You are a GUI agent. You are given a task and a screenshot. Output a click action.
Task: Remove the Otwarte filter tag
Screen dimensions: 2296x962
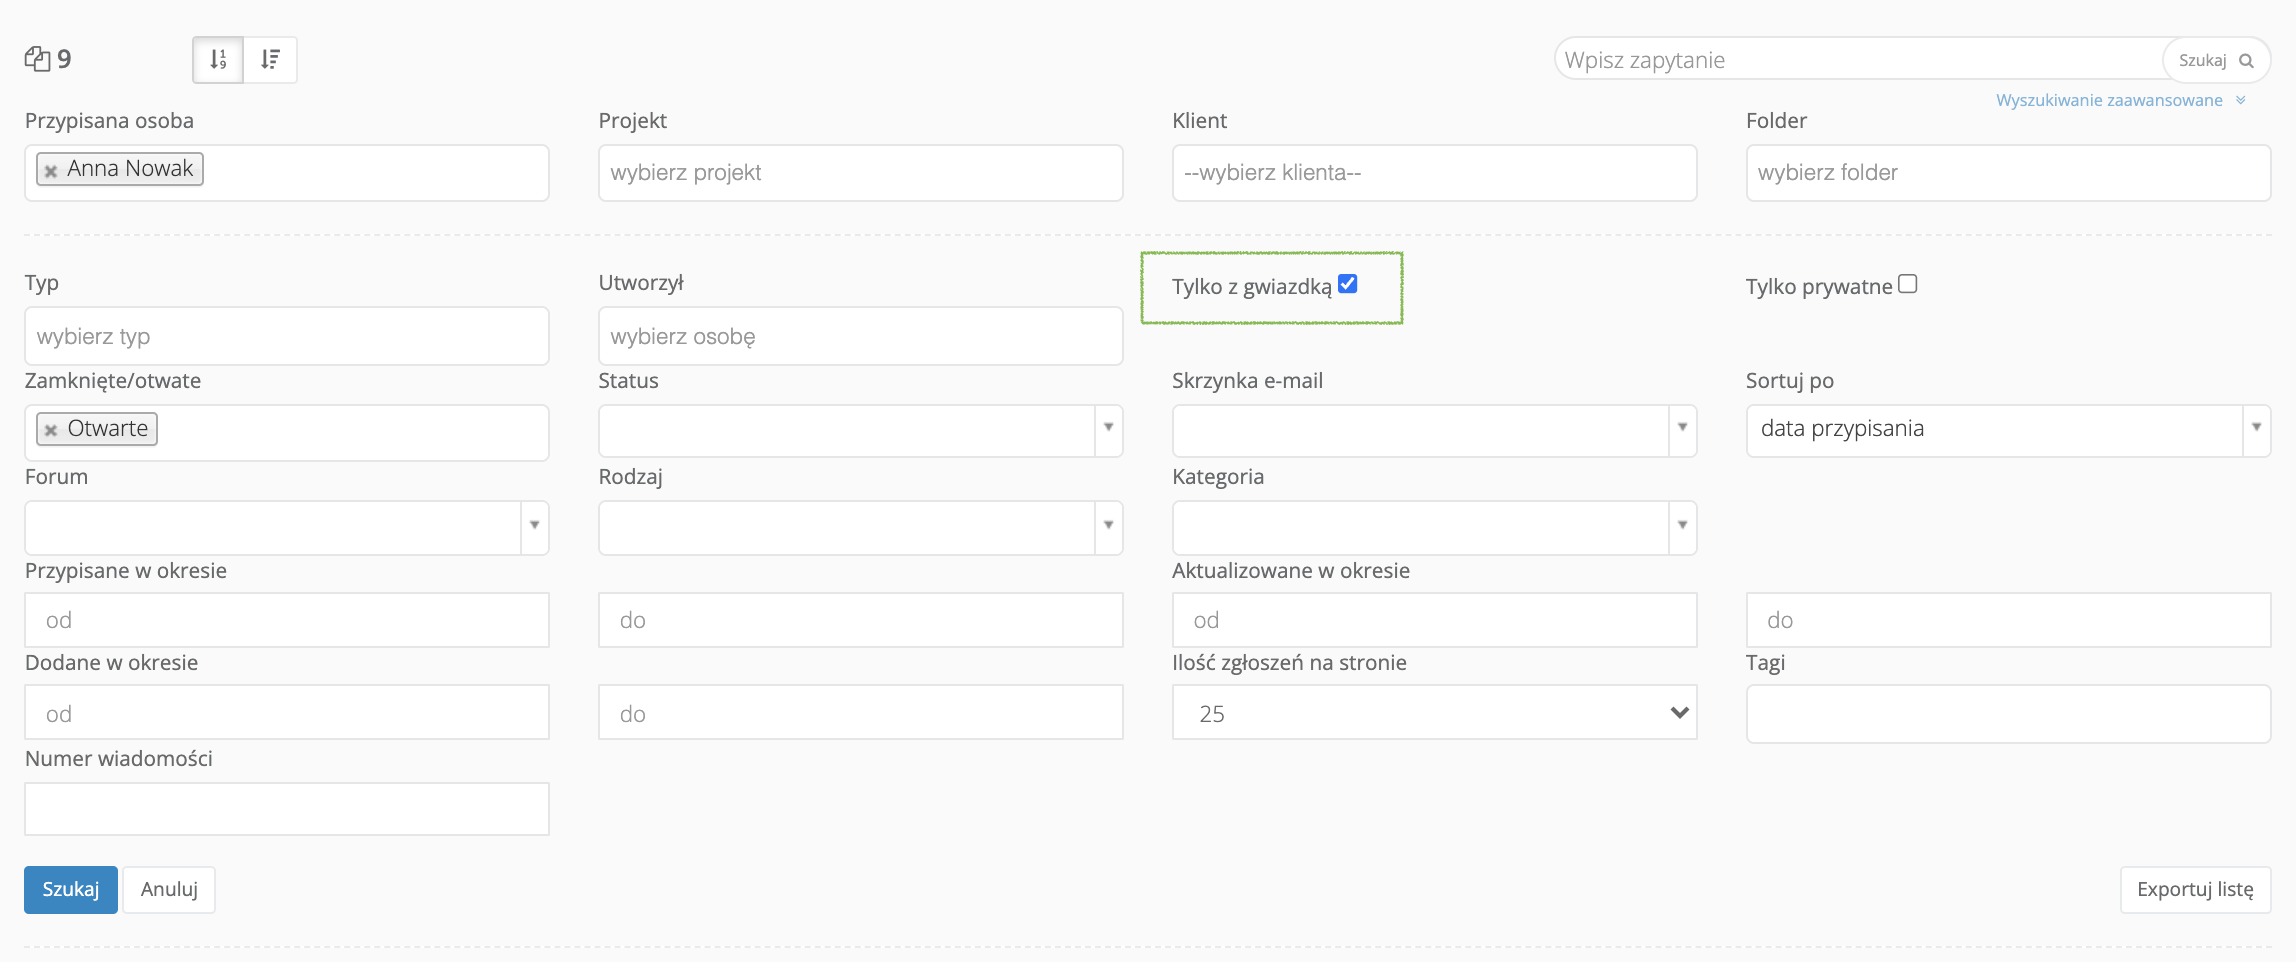[x=51, y=430]
